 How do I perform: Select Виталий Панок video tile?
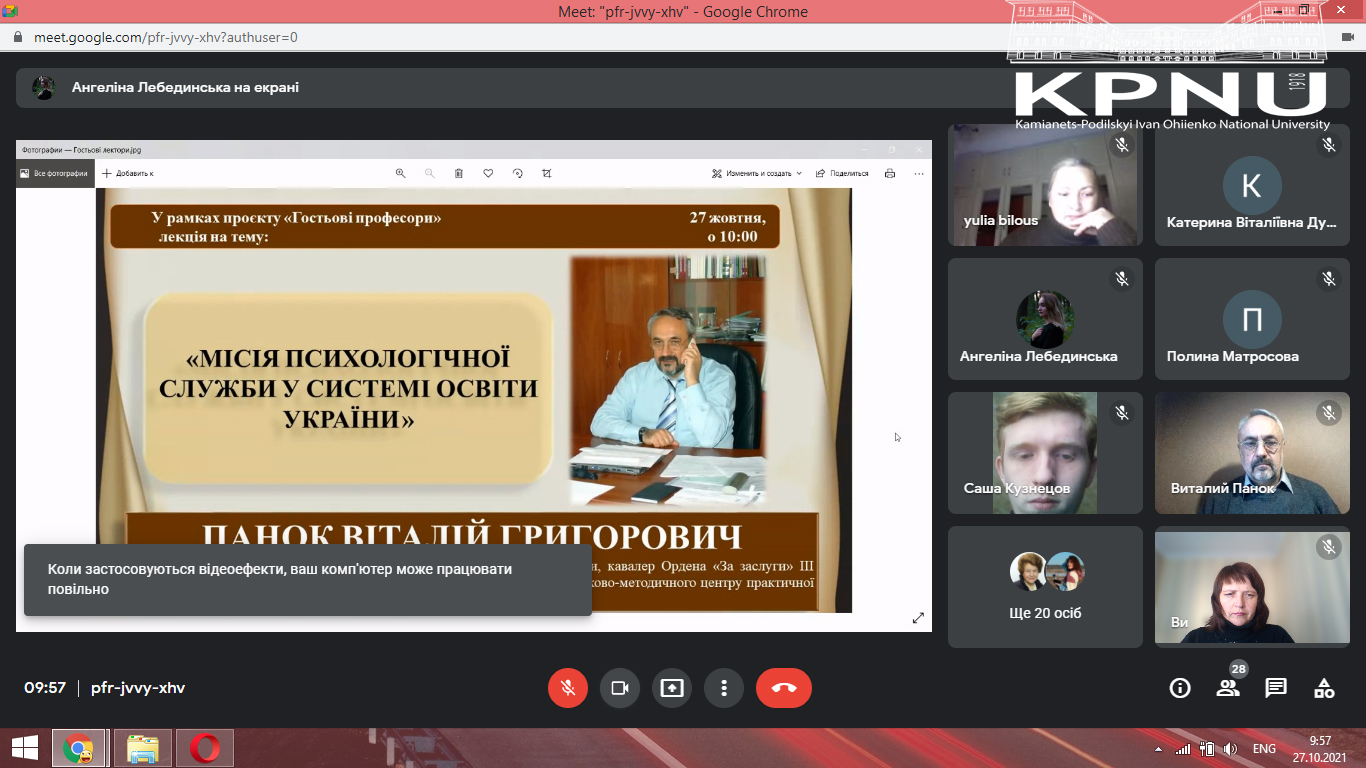point(1252,453)
